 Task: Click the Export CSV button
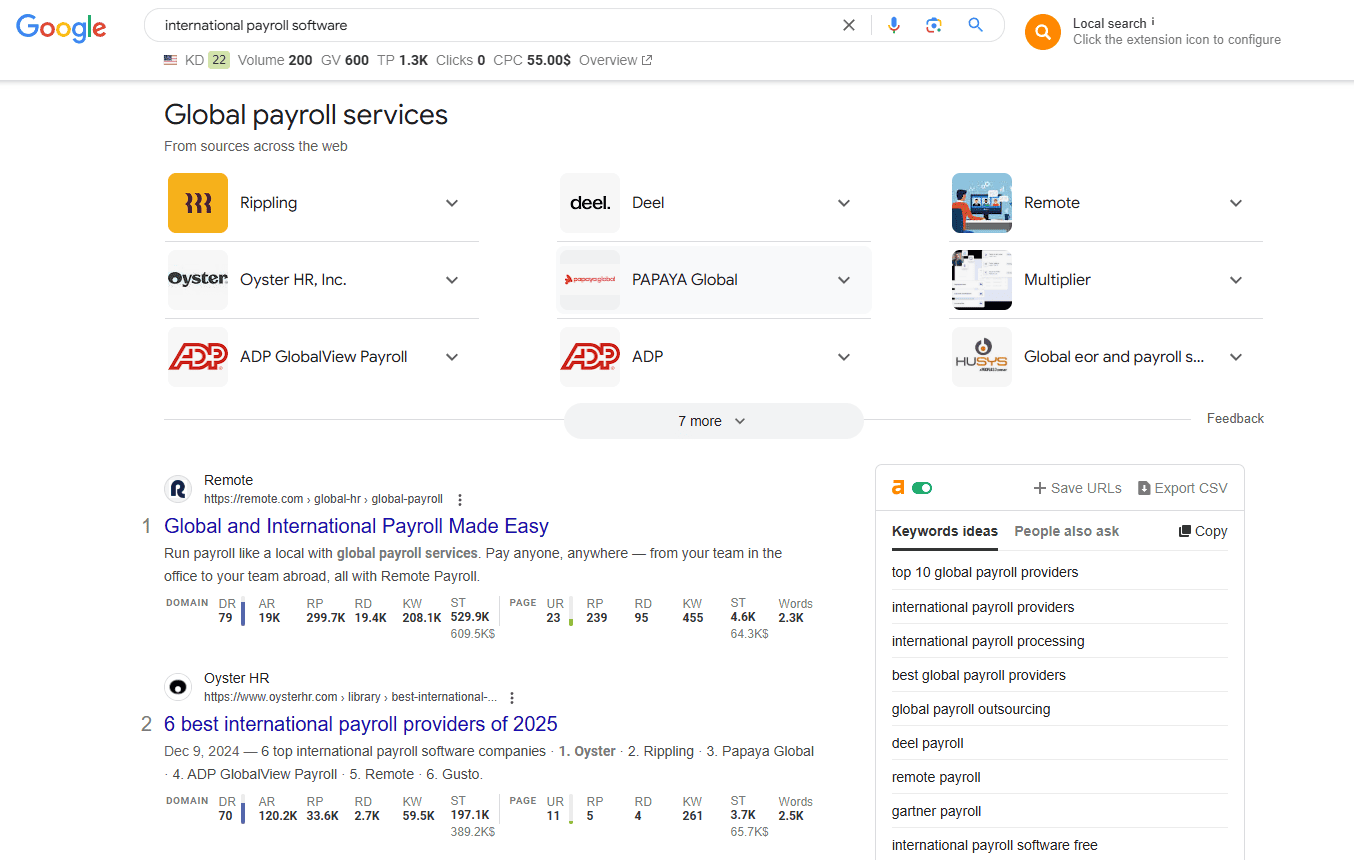[x=1182, y=488]
